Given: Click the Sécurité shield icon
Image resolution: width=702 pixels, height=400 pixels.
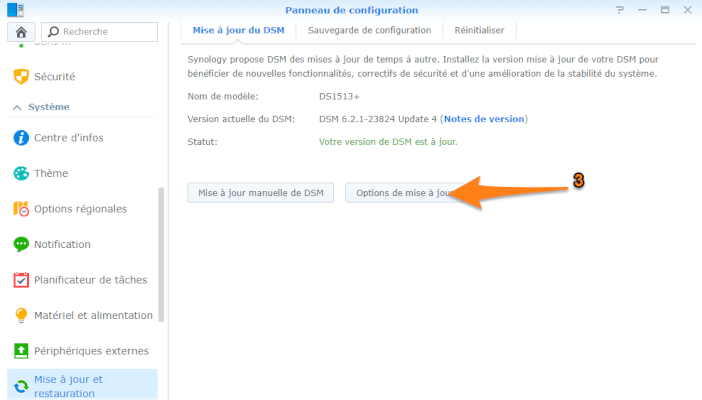Looking at the screenshot, I should (21, 77).
